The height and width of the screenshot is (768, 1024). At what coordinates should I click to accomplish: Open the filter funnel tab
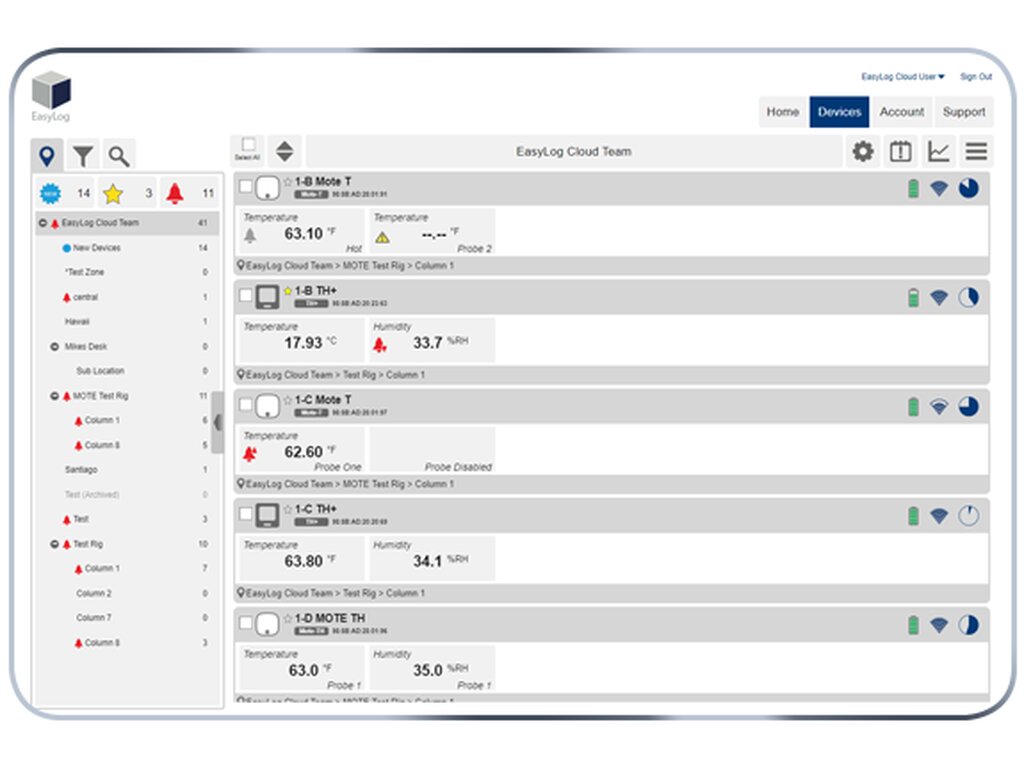click(83, 155)
